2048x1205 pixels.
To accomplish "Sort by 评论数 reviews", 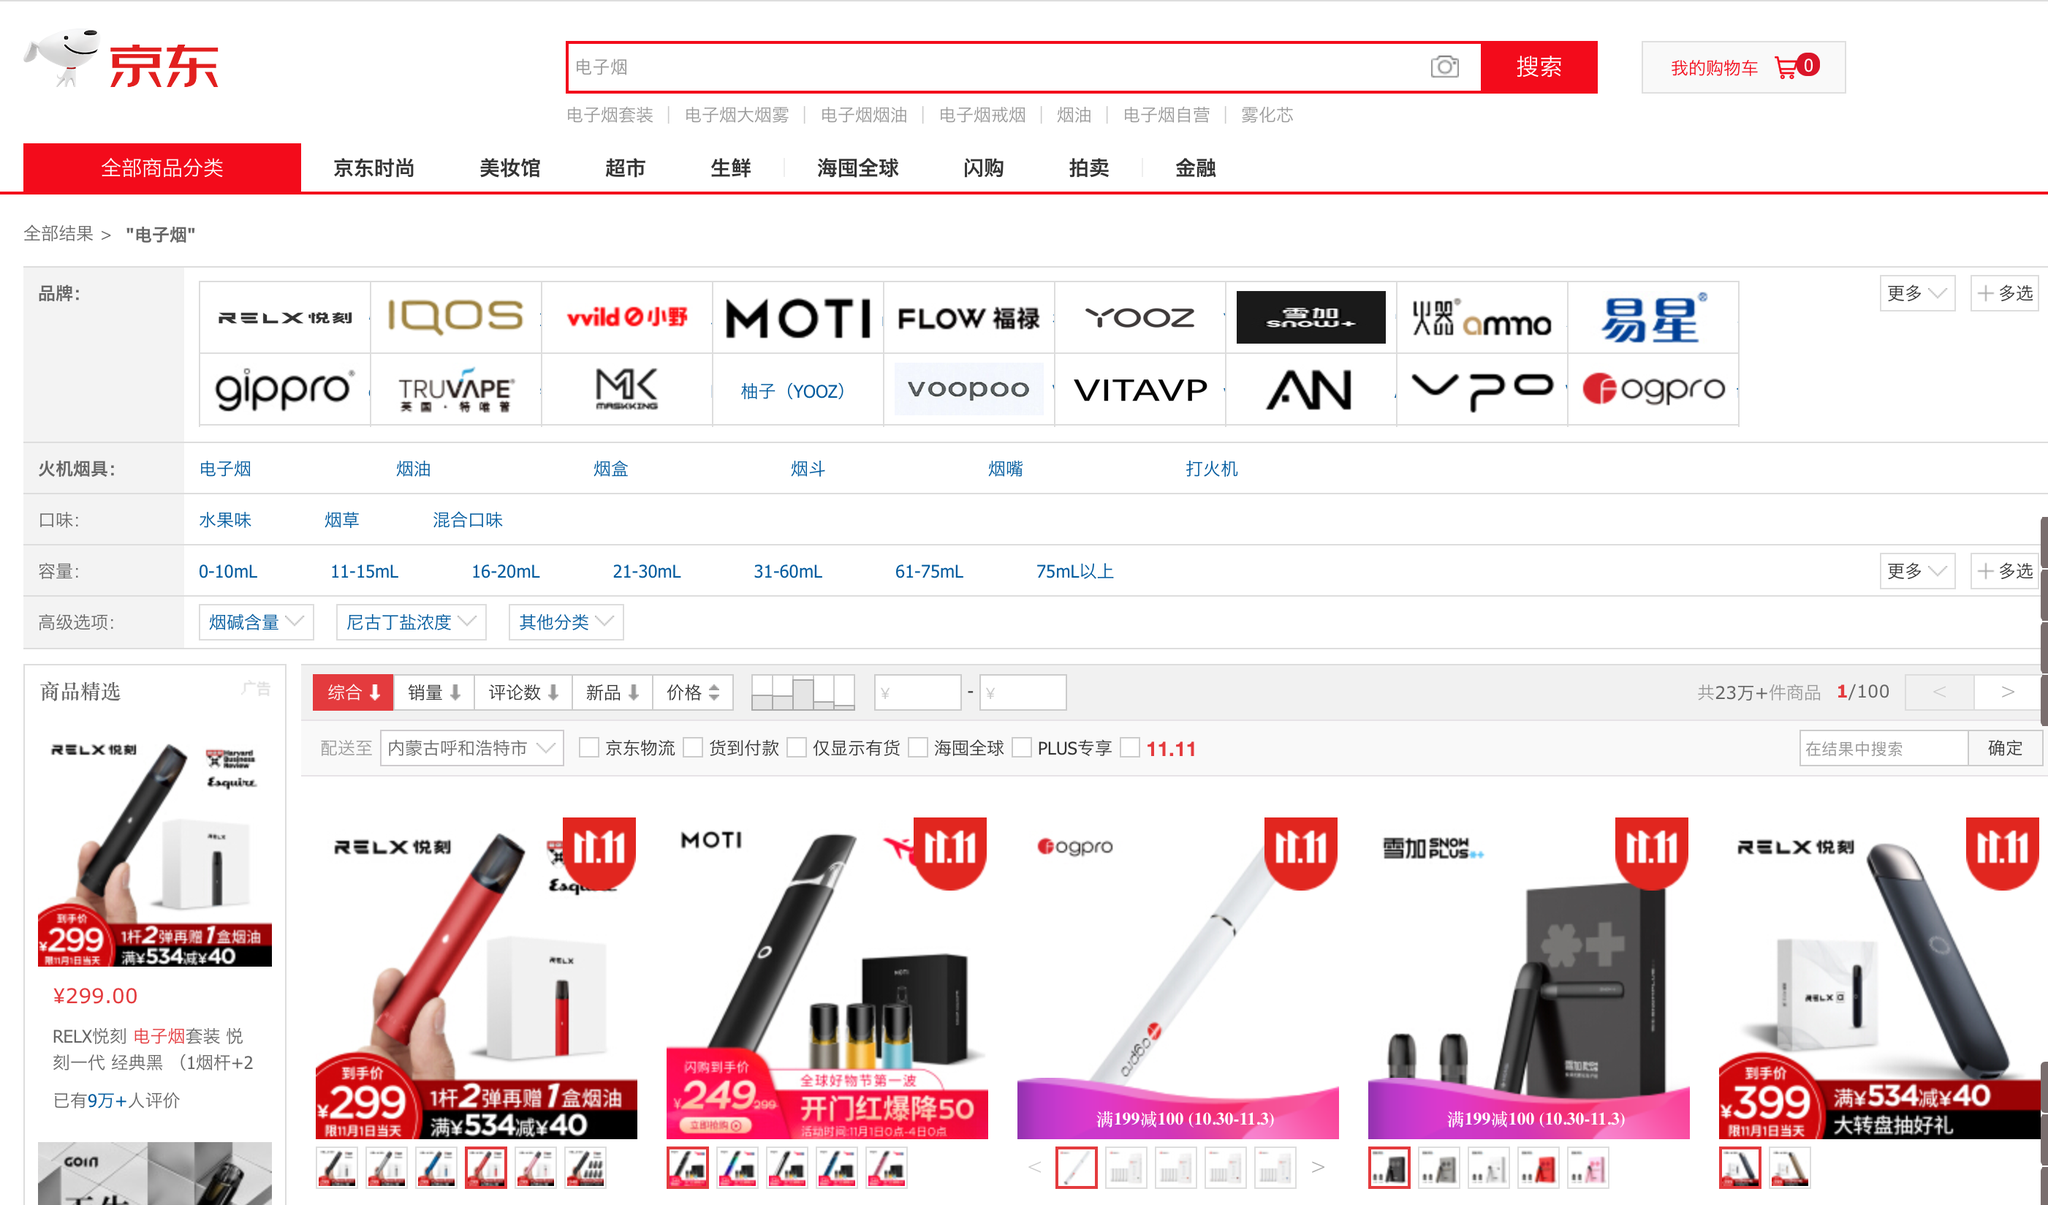I will click(523, 692).
